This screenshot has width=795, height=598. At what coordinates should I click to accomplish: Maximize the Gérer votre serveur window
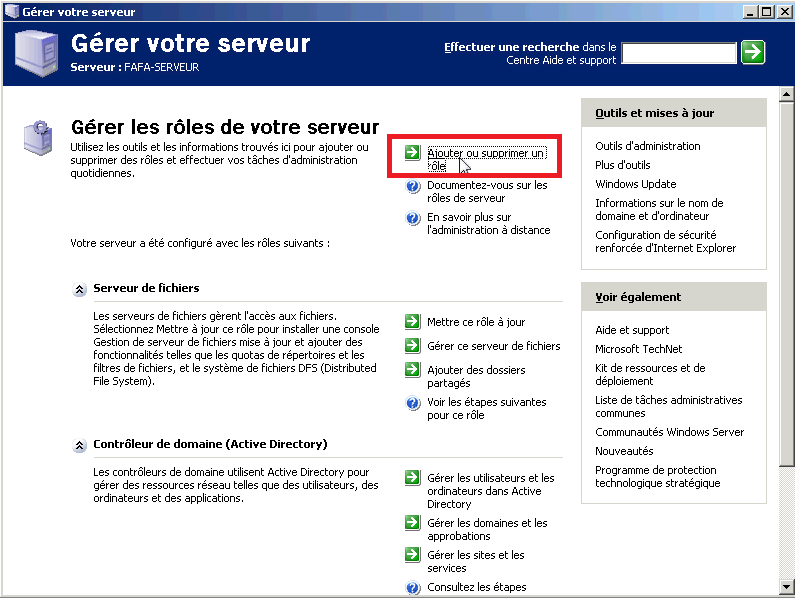click(x=767, y=11)
